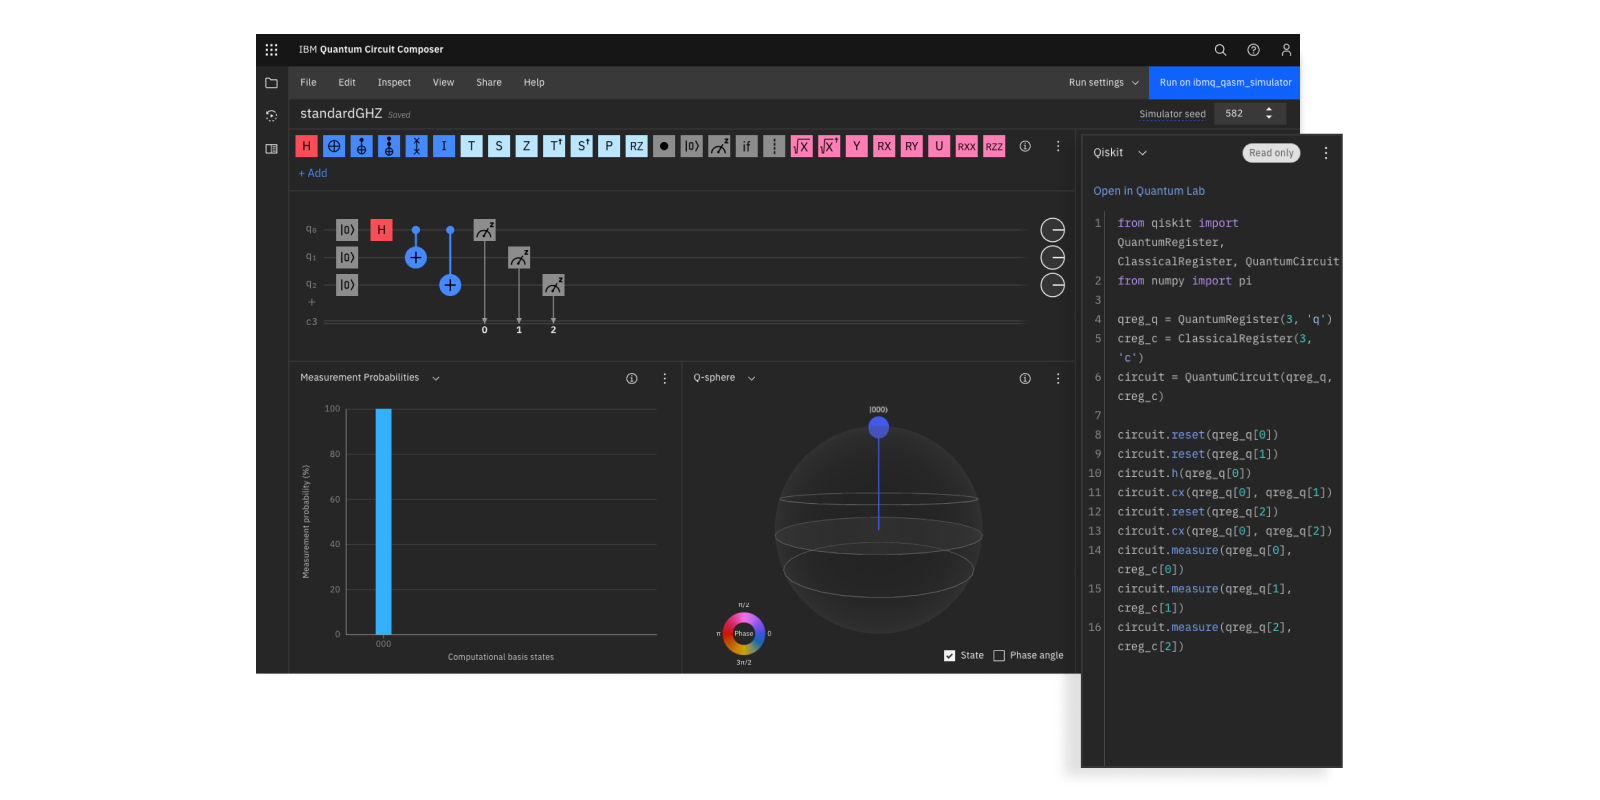Open the app switcher grid icon
This screenshot has height=800, width=1600.
click(271, 50)
